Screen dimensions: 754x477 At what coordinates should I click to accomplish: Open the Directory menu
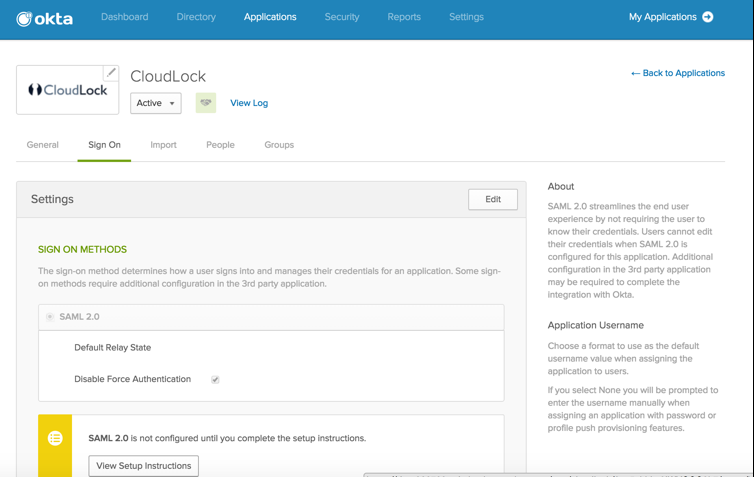click(196, 17)
